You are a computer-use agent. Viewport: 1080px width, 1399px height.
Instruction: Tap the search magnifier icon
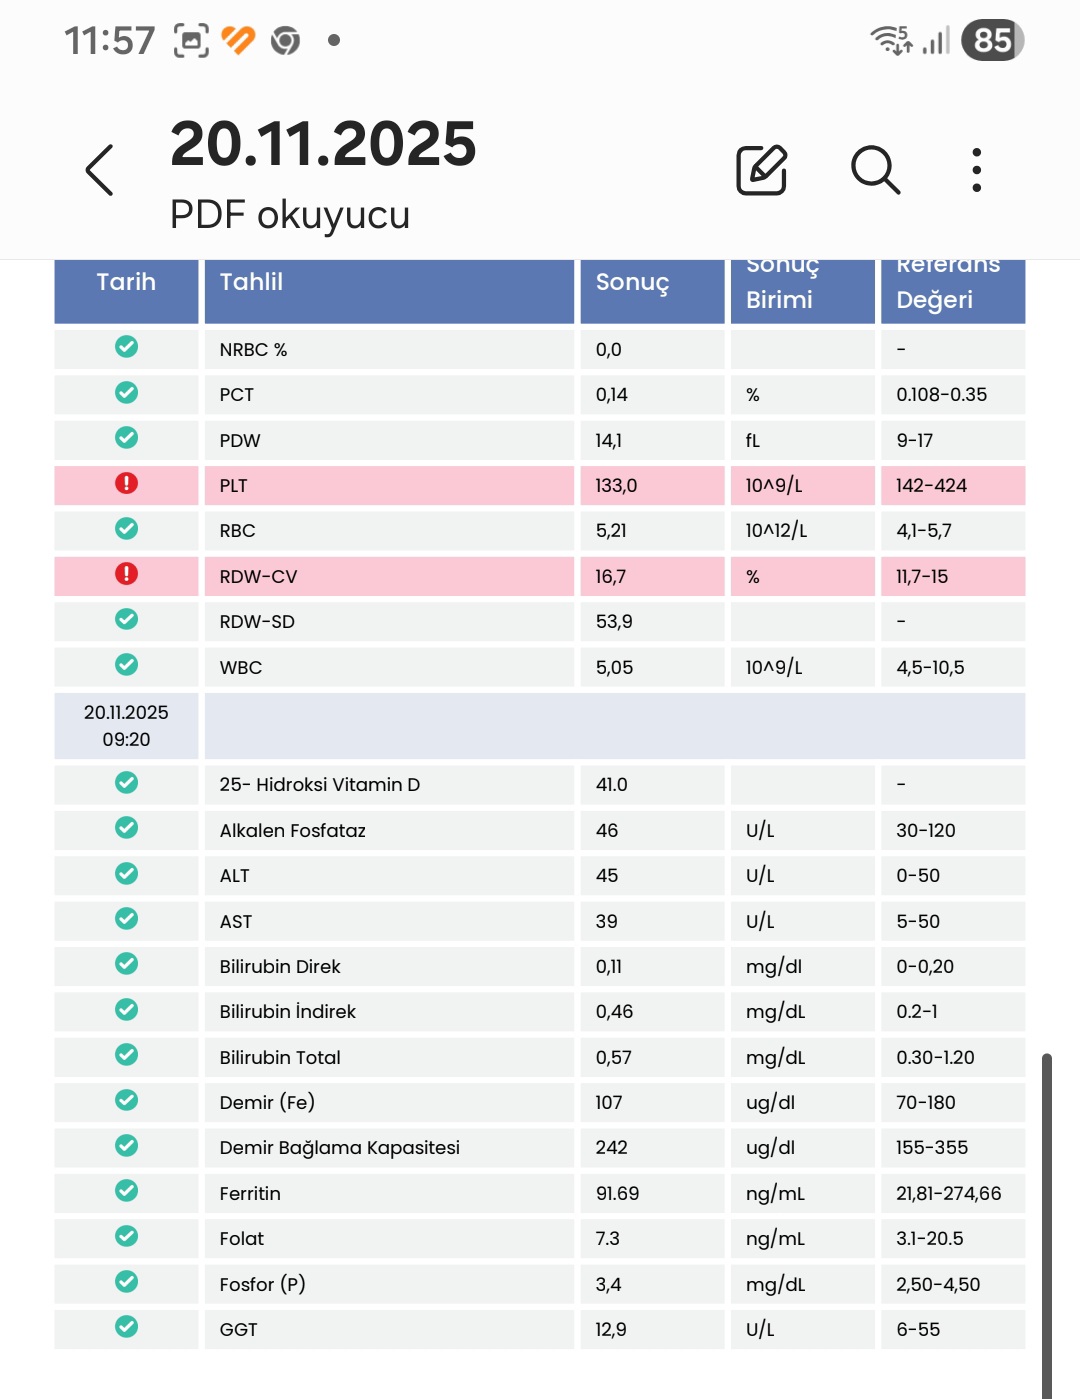(875, 170)
